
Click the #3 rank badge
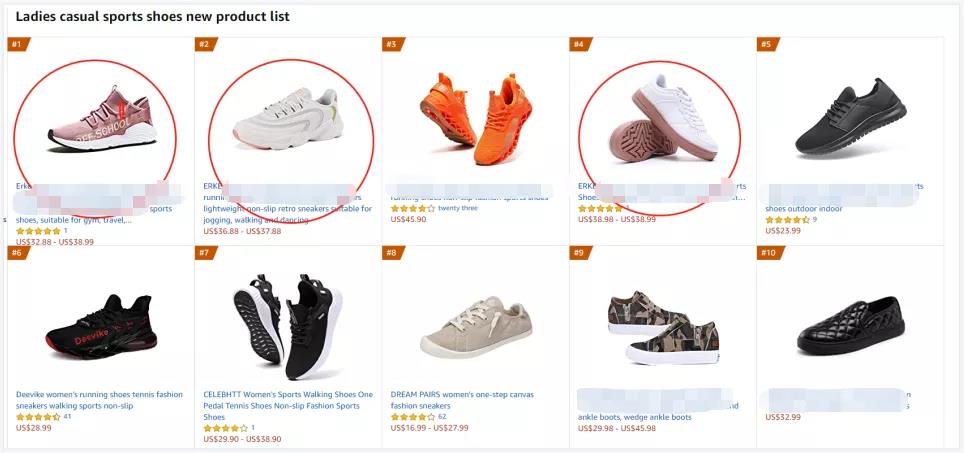pyautogui.click(x=392, y=44)
